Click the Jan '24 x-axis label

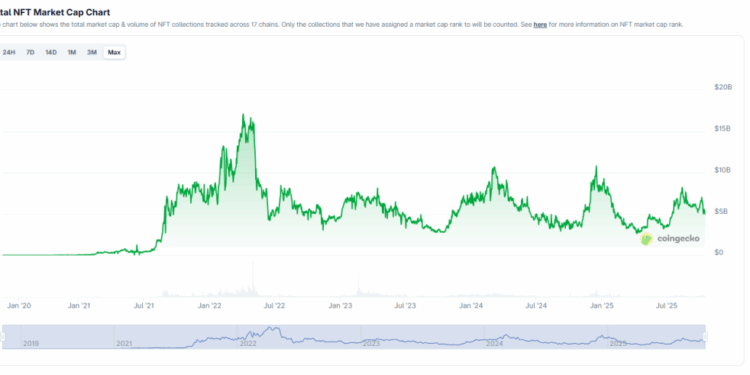[471, 306]
